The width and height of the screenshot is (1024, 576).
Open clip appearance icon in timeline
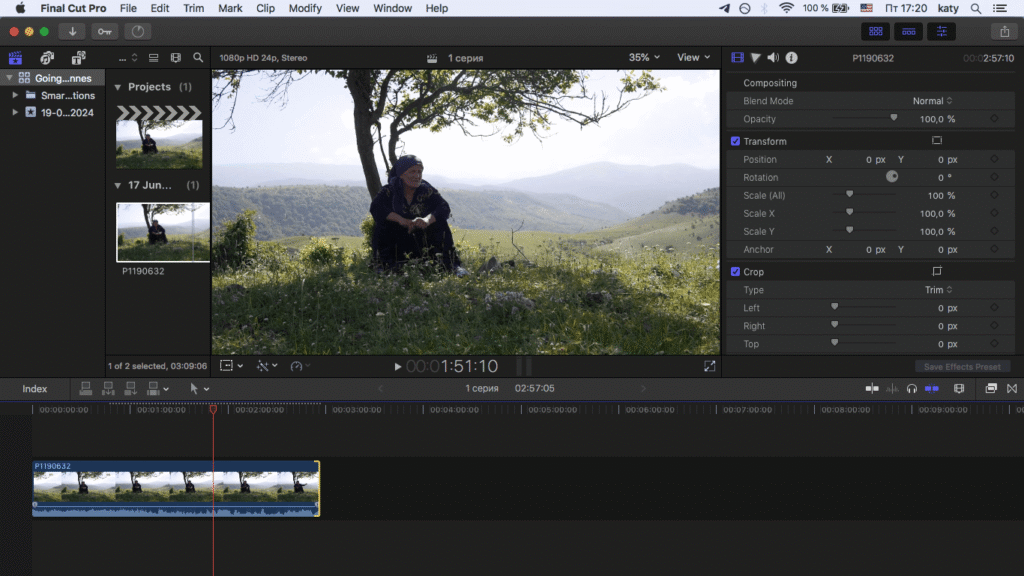[959, 389]
